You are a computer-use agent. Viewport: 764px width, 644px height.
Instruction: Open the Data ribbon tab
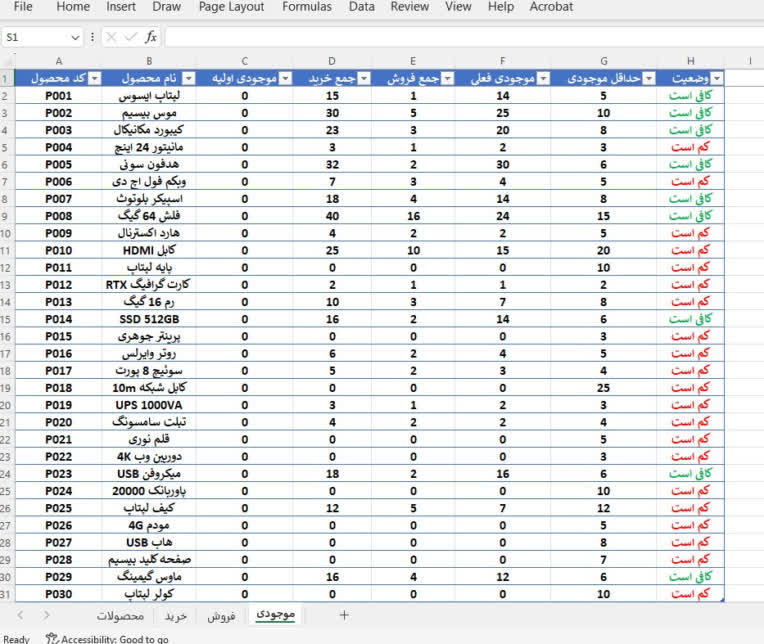(362, 7)
